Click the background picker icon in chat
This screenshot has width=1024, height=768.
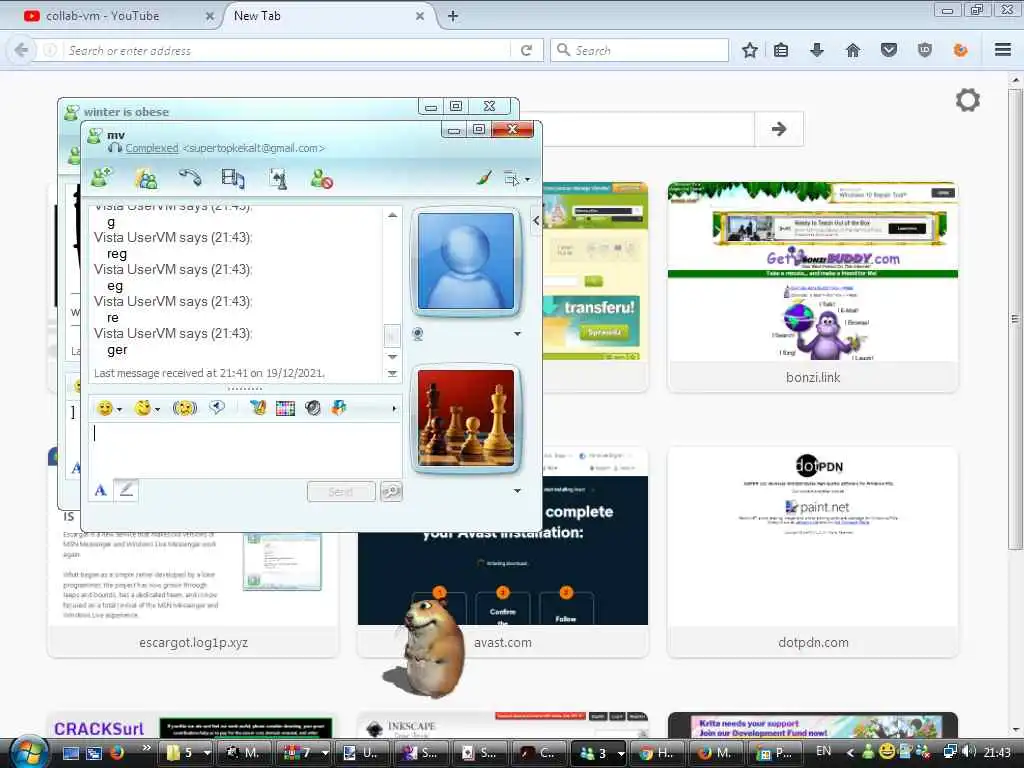258,408
